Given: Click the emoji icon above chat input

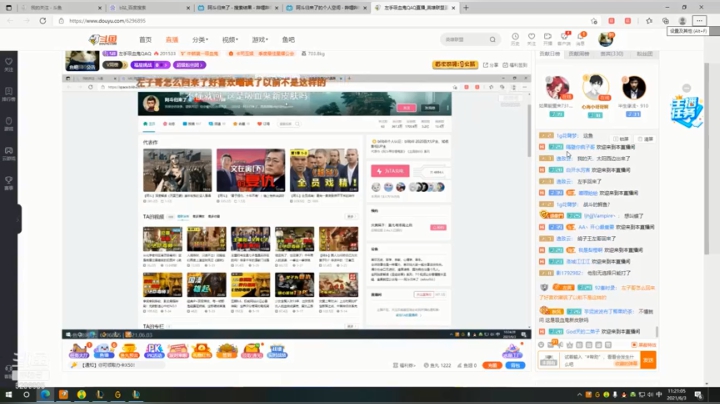Looking at the screenshot, I should tap(541, 345).
